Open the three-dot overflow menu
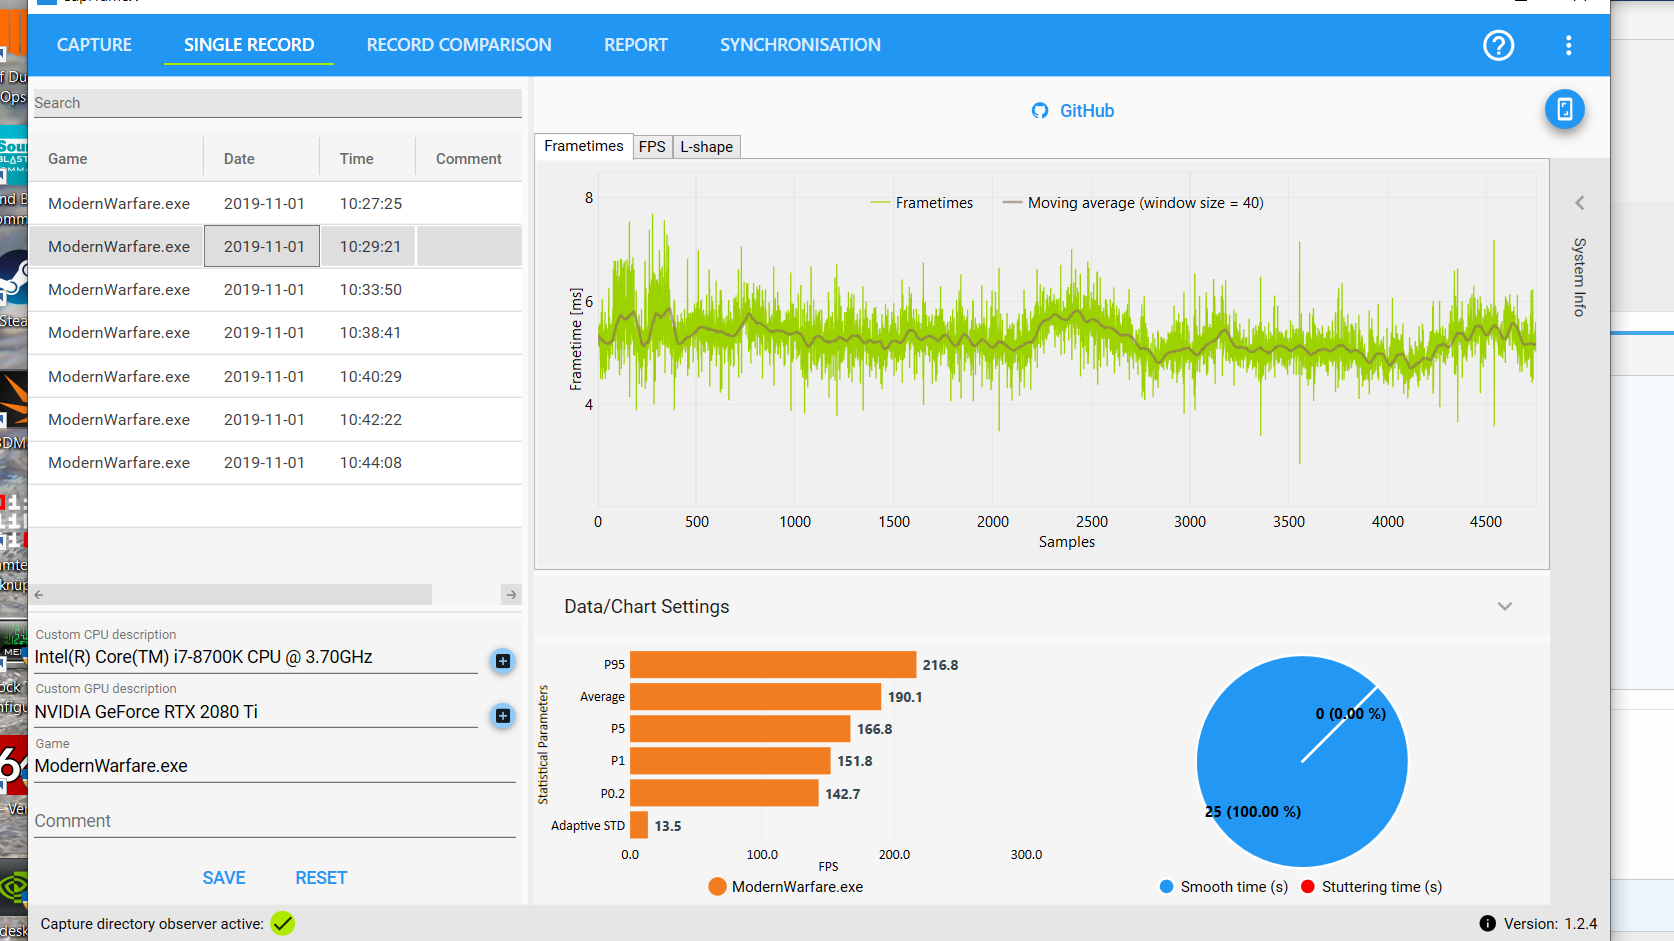This screenshot has width=1674, height=941. click(1568, 45)
